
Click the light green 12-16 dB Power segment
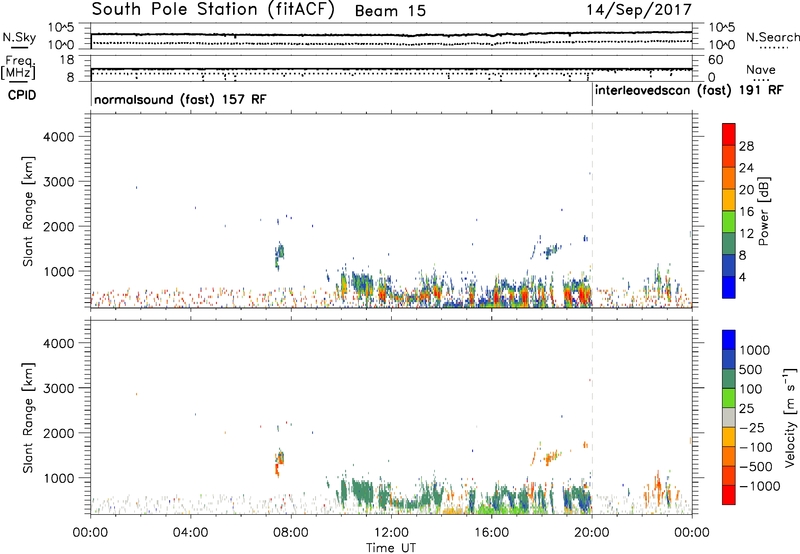pos(729,221)
